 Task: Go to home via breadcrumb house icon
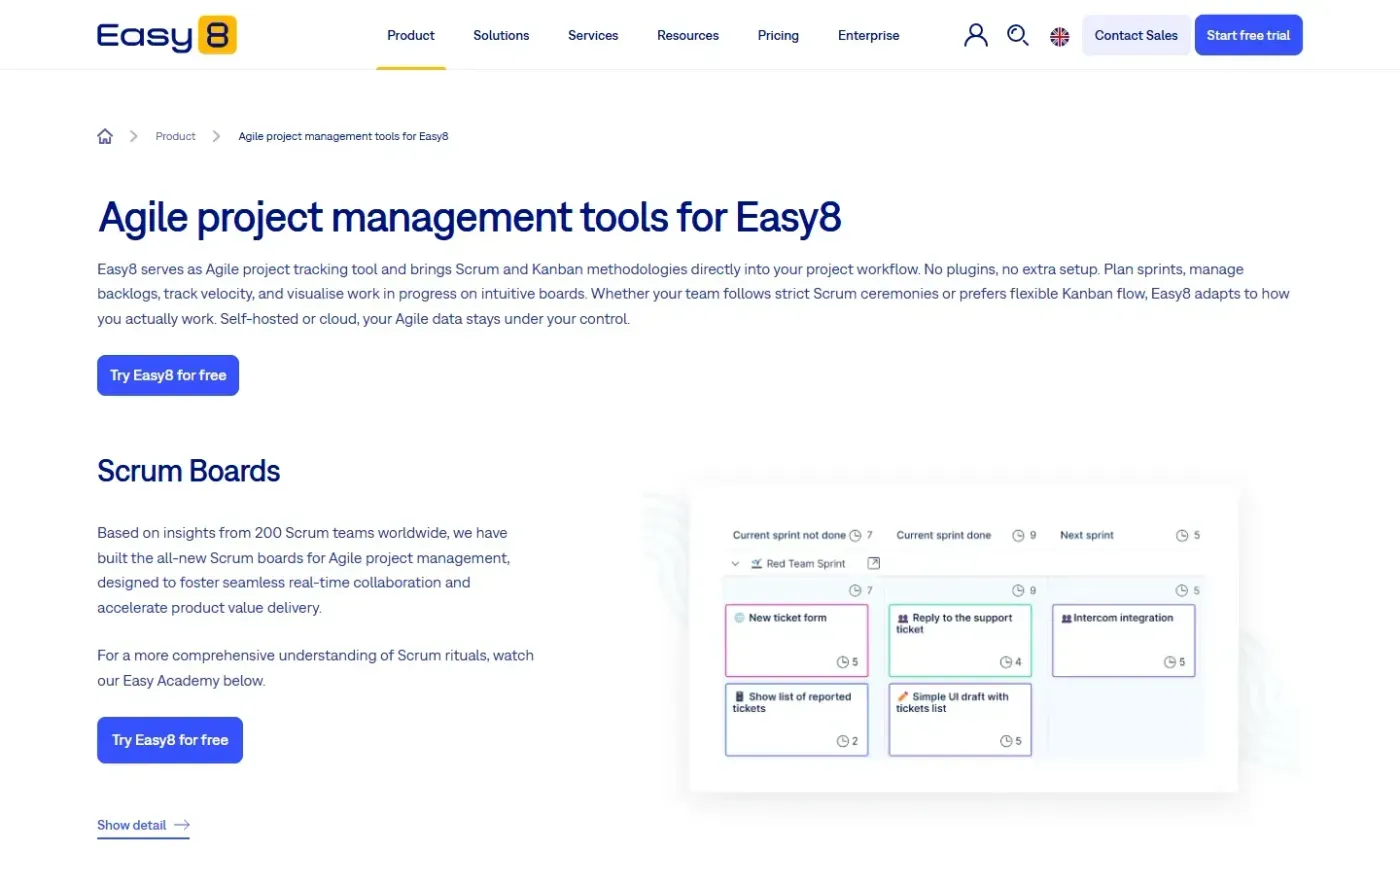[105, 136]
